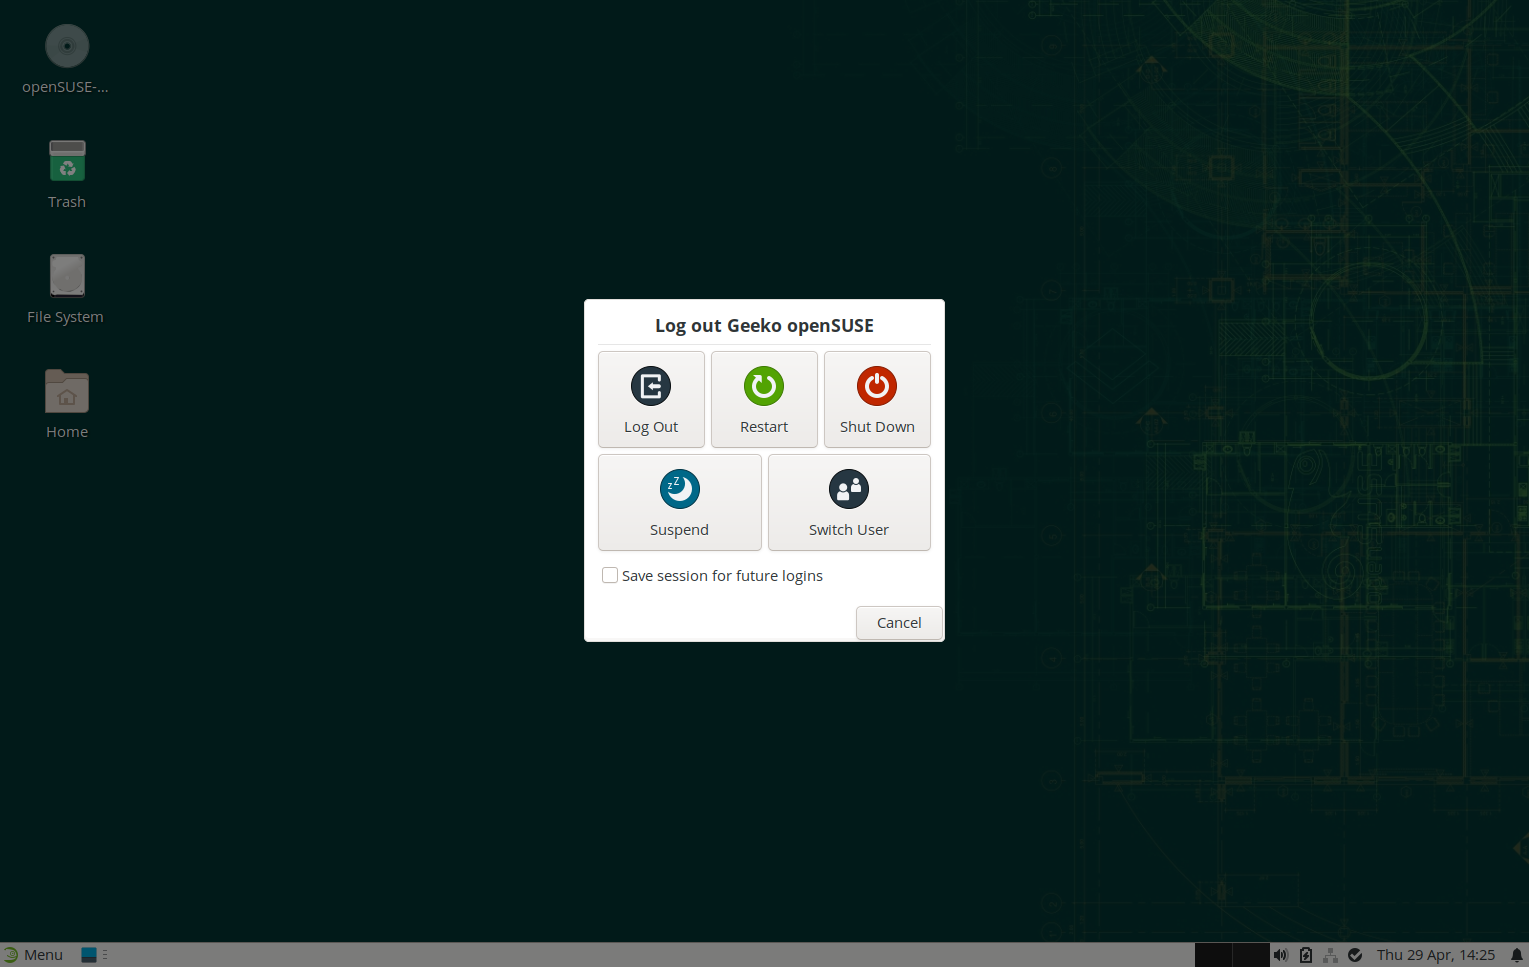Suspend the session with the moon icon
The width and height of the screenshot is (1529, 967).
(679, 502)
